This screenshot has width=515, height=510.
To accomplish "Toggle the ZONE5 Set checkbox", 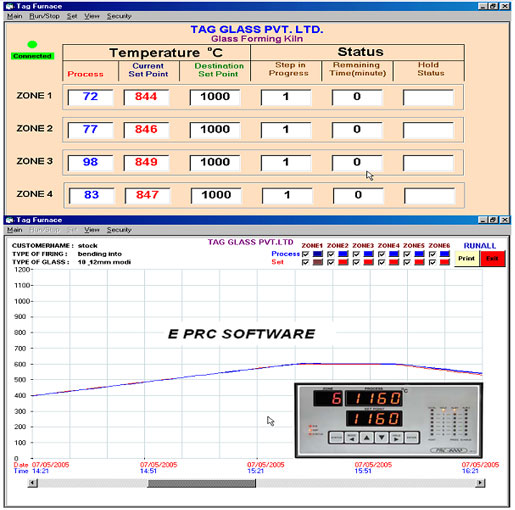I will [x=407, y=262].
